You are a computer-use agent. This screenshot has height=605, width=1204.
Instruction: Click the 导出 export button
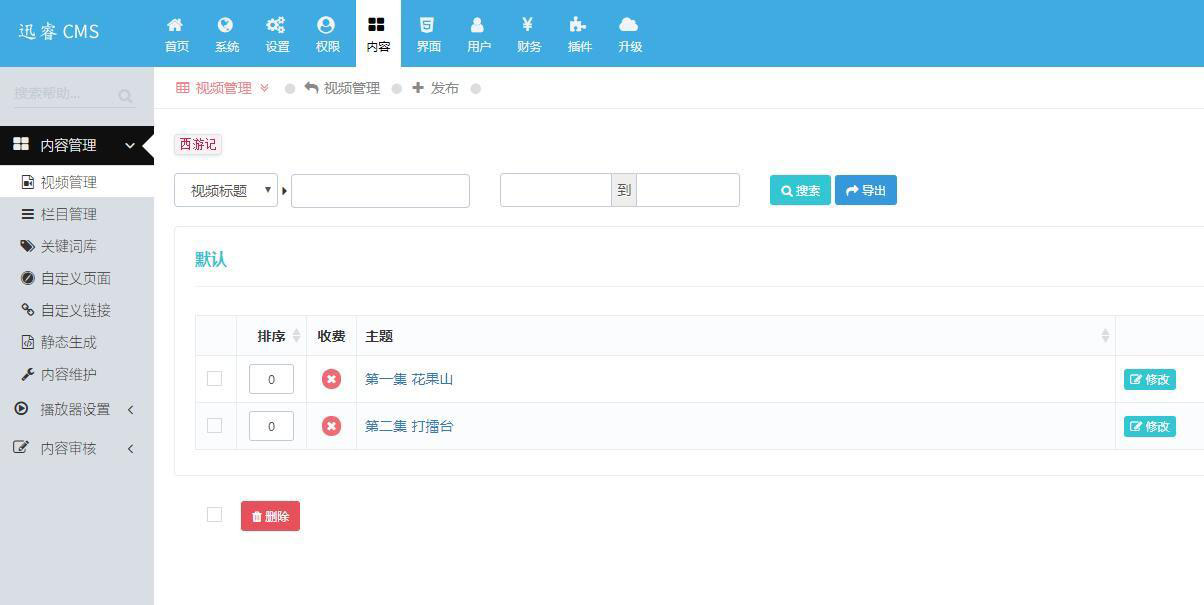tap(866, 190)
